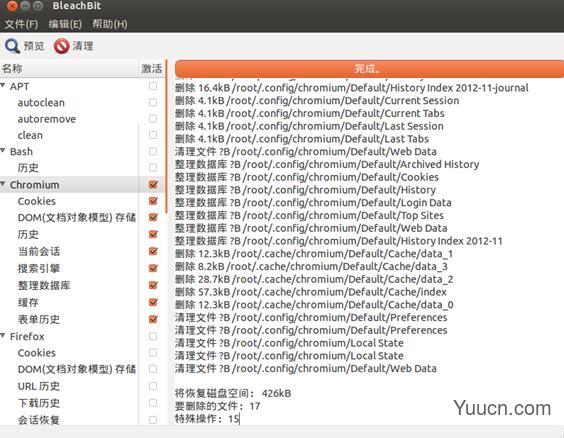Click the Login Data log line
This screenshot has width=564, height=438.
coord(313,202)
